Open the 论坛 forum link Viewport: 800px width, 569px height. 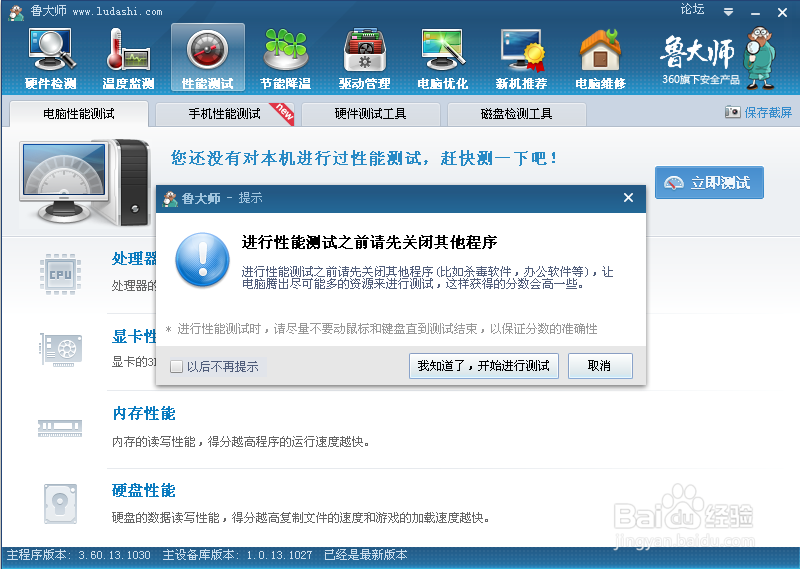pos(692,10)
